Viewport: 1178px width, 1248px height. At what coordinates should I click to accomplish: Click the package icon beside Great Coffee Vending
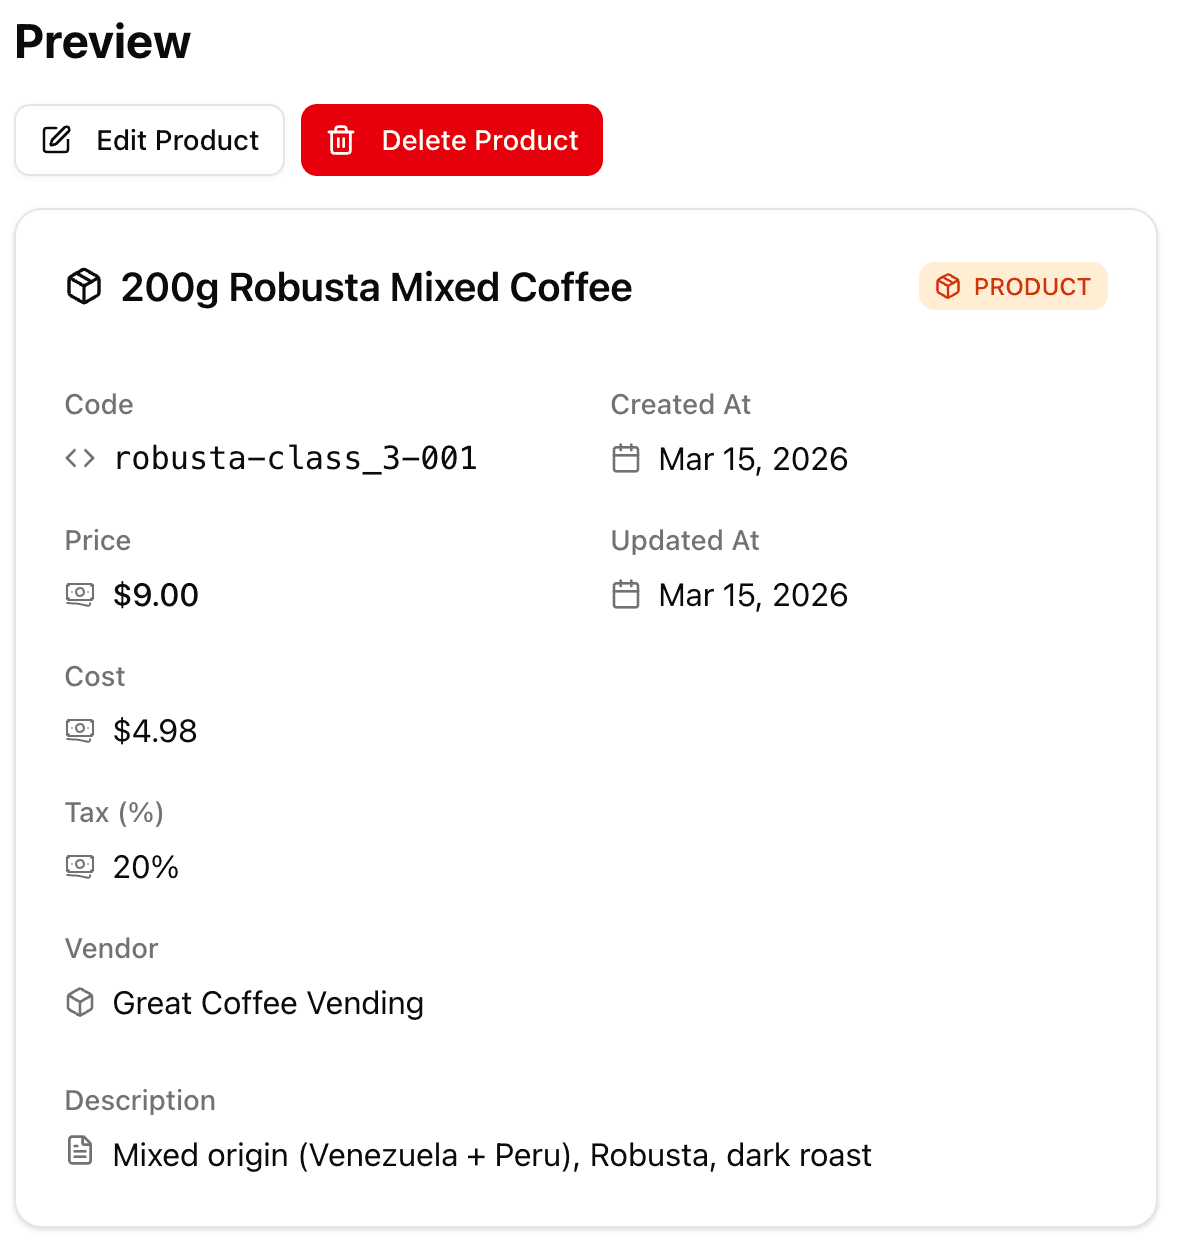point(80,1002)
